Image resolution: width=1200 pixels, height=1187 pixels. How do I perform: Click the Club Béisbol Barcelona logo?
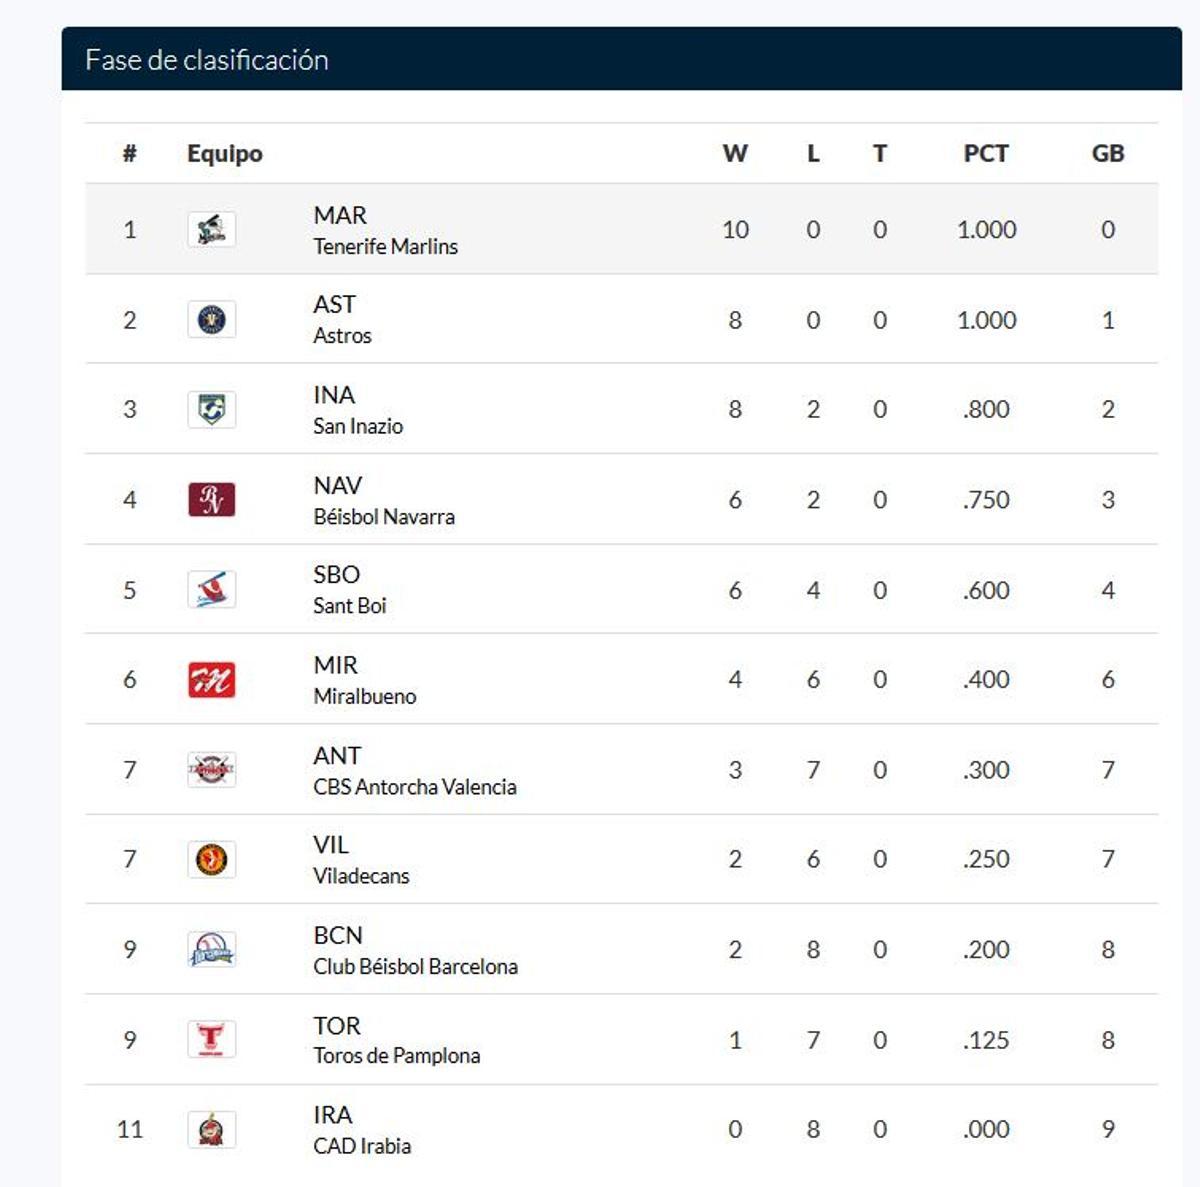click(211, 949)
